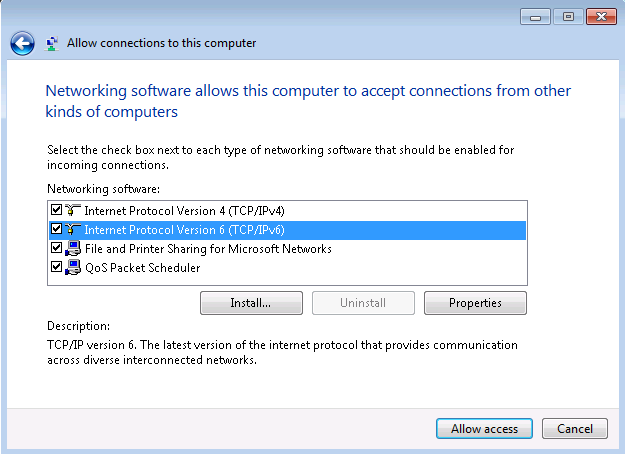The image size is (625, 454).
Task: Close the window with the red X
Action: click(601, 17)
